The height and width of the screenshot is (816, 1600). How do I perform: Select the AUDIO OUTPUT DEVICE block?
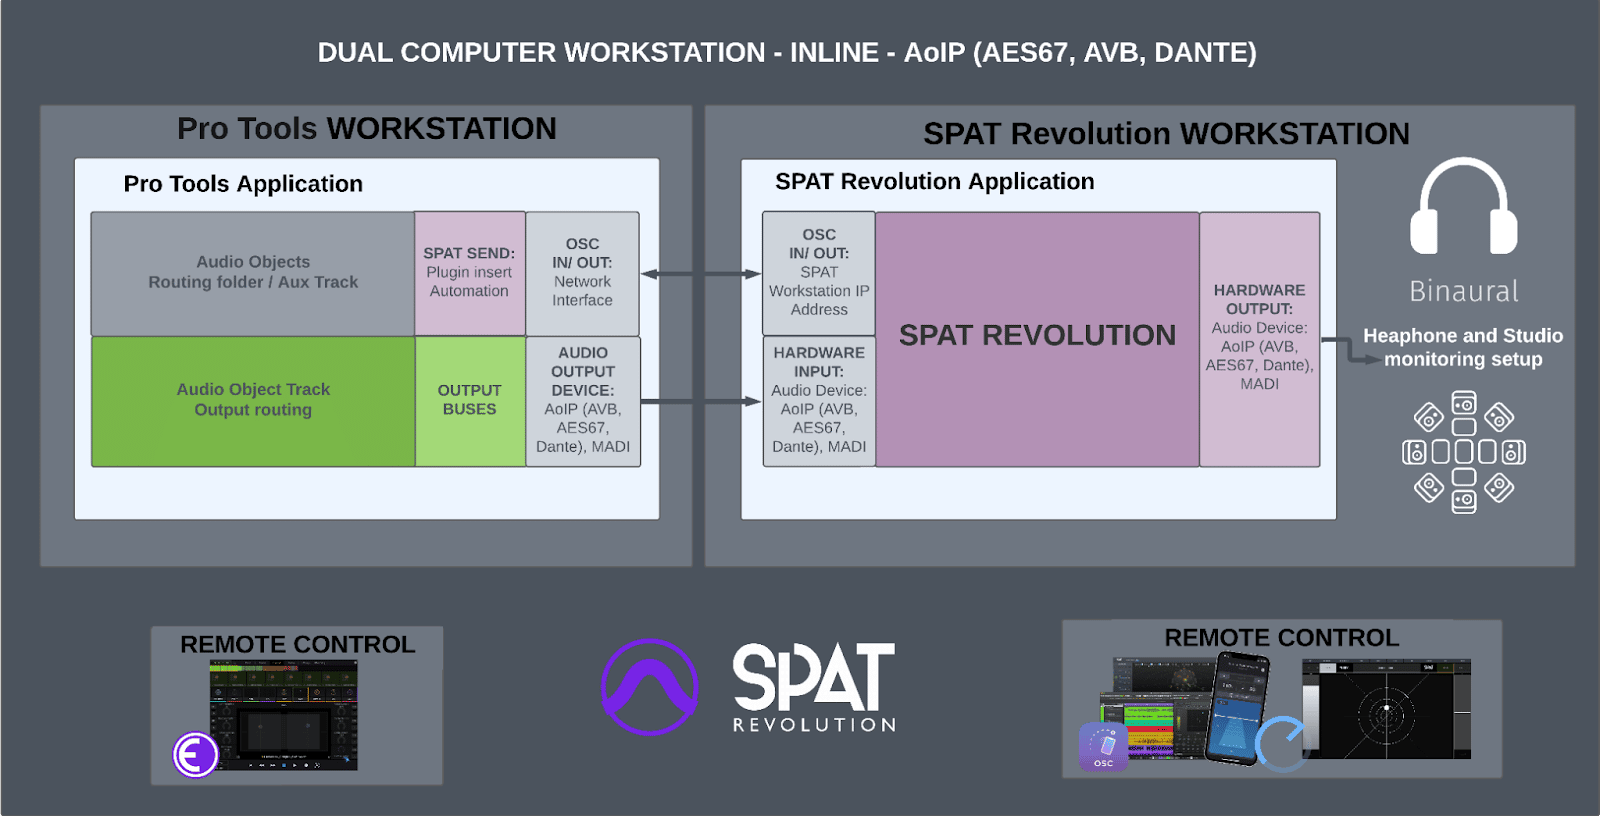[583, 401]
